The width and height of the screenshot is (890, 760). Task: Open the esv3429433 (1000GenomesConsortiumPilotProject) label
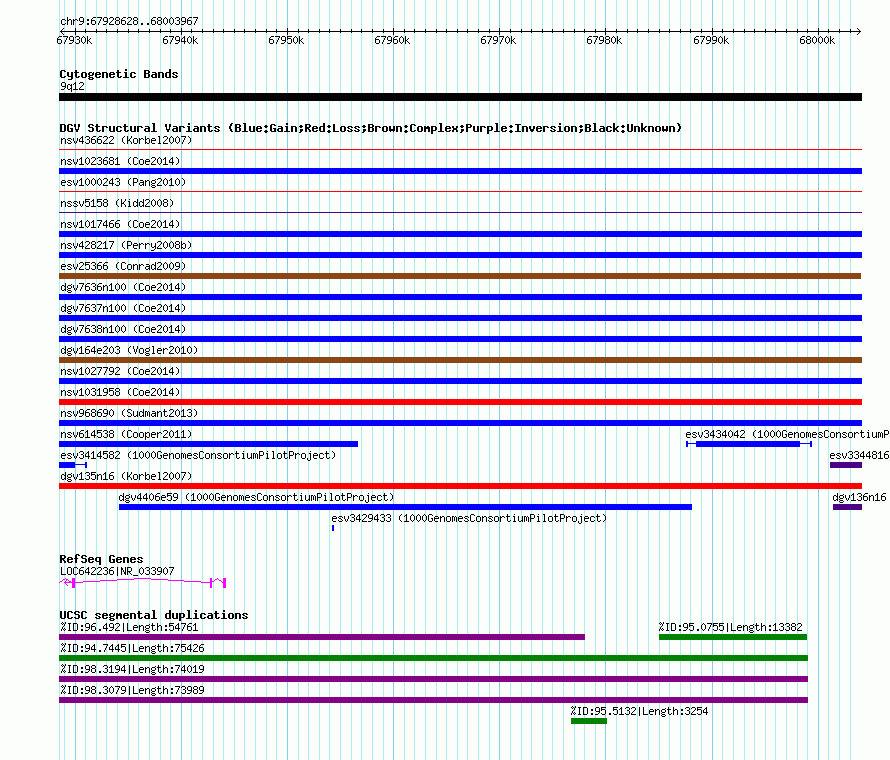click(x=469, y=518)
